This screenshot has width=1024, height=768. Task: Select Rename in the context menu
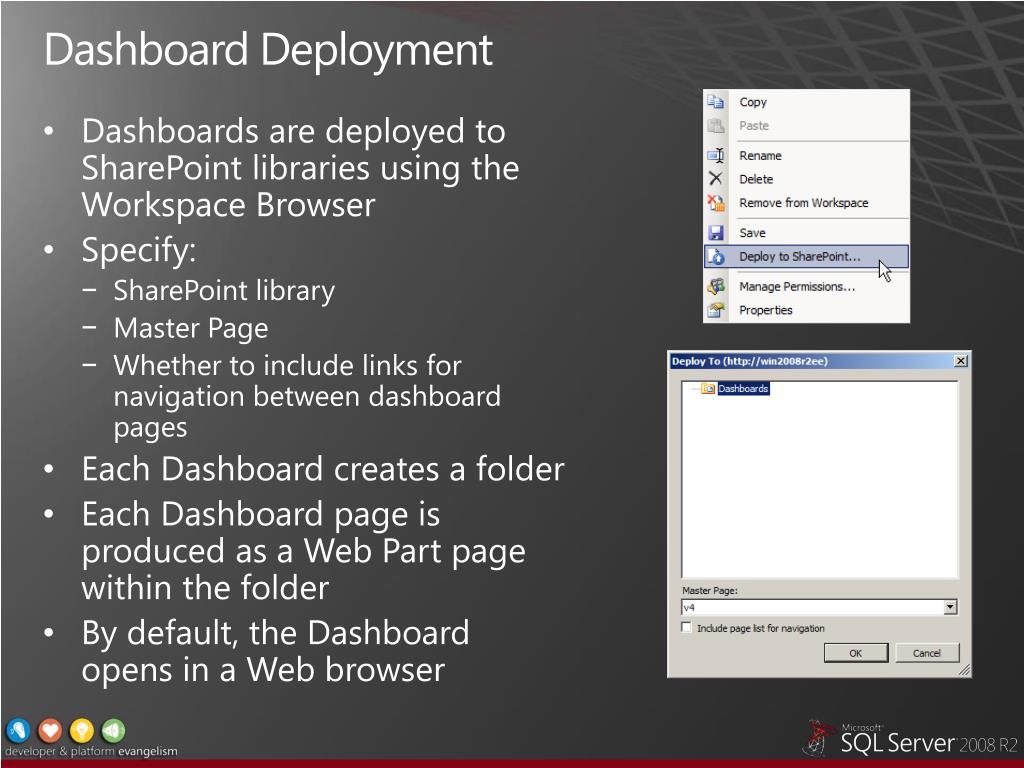[x=807, y=155]
